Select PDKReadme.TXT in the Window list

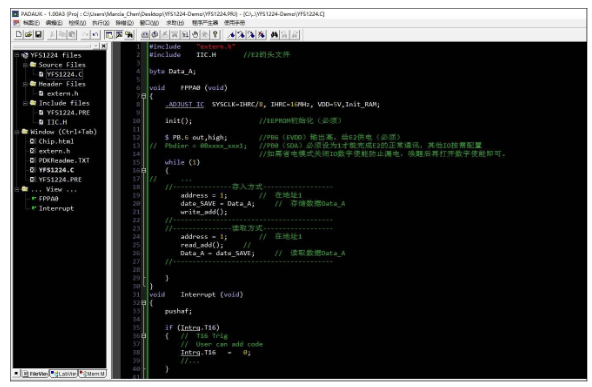[64, 160]
